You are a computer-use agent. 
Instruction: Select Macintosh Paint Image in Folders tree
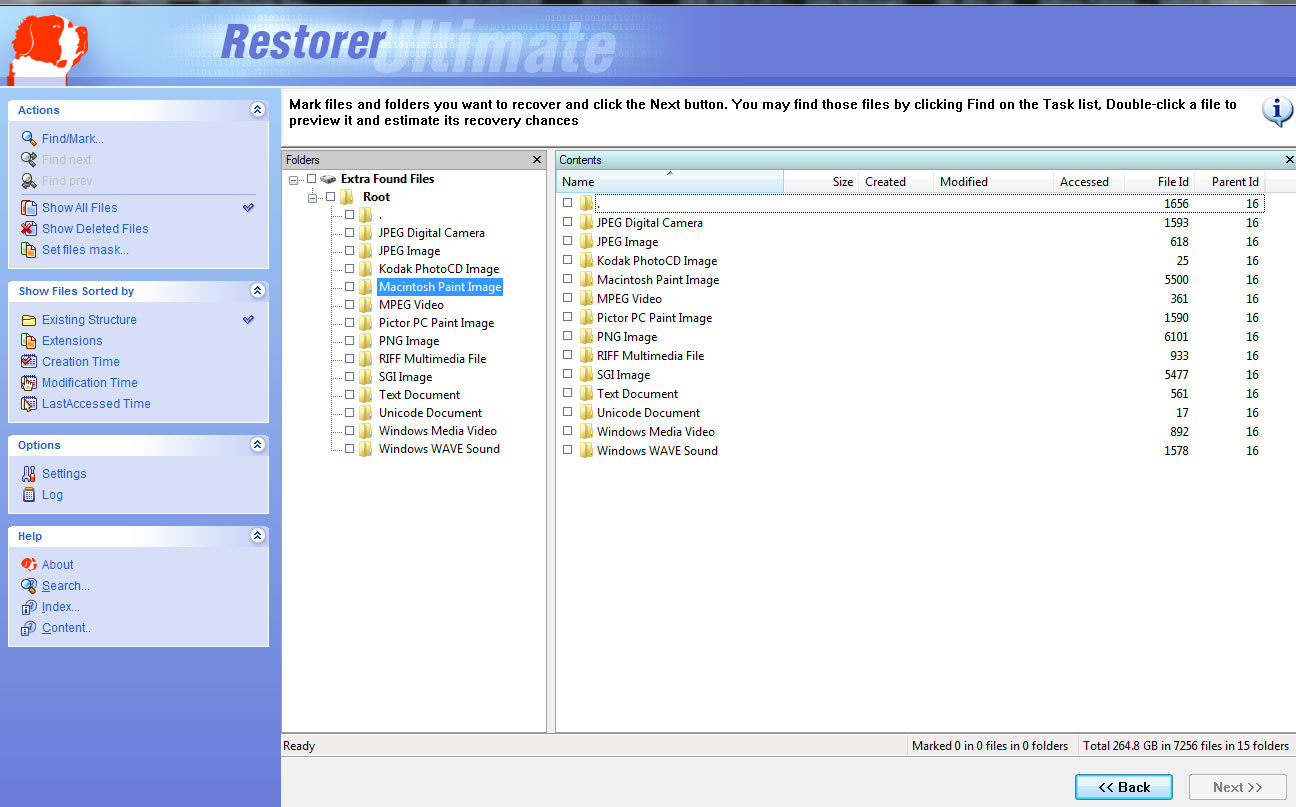tap(440, 287)
